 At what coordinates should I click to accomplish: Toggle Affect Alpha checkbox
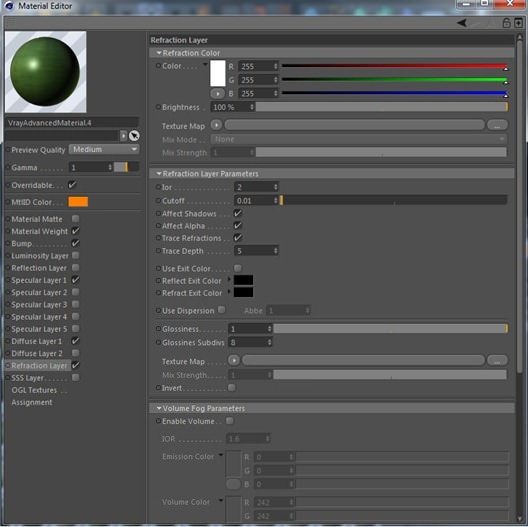coord(237,225)
